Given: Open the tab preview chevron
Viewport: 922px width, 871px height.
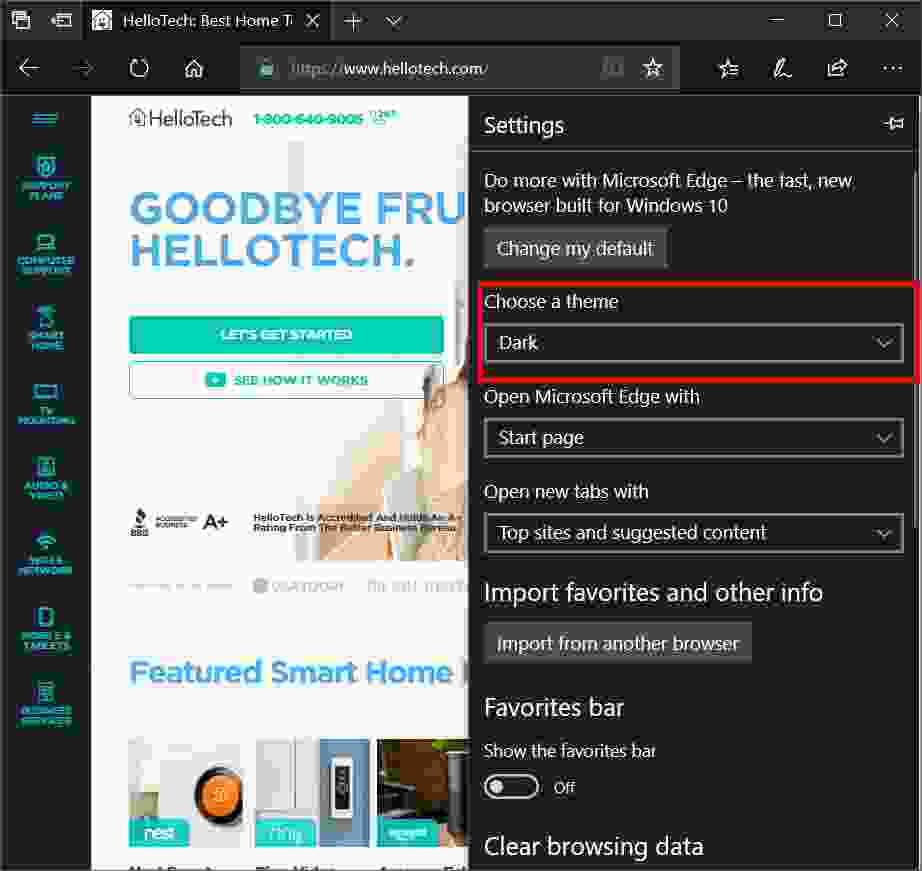Looking at the screenshot, I should [x=393, y=22].
